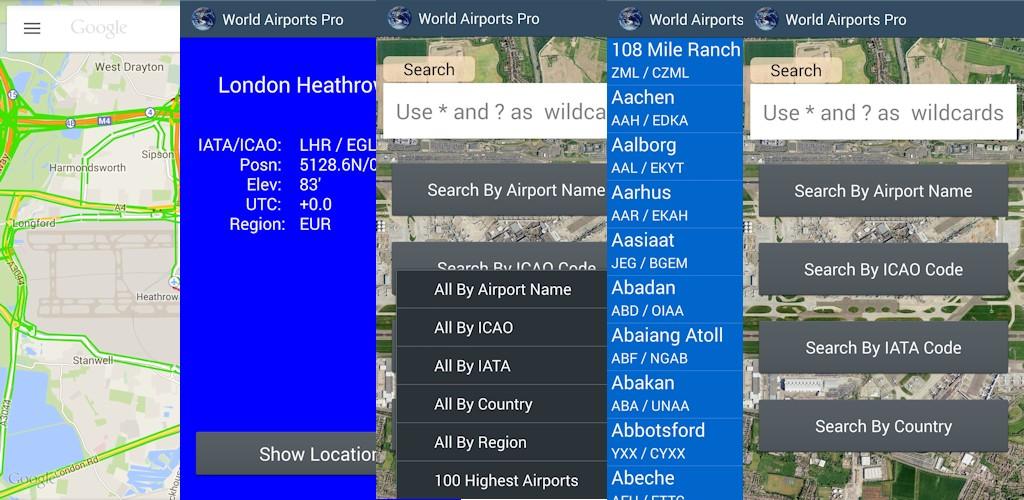Choose All By ICAO menu entry
The height and width of the screenshot is (500, 1024).
[502, 328]
